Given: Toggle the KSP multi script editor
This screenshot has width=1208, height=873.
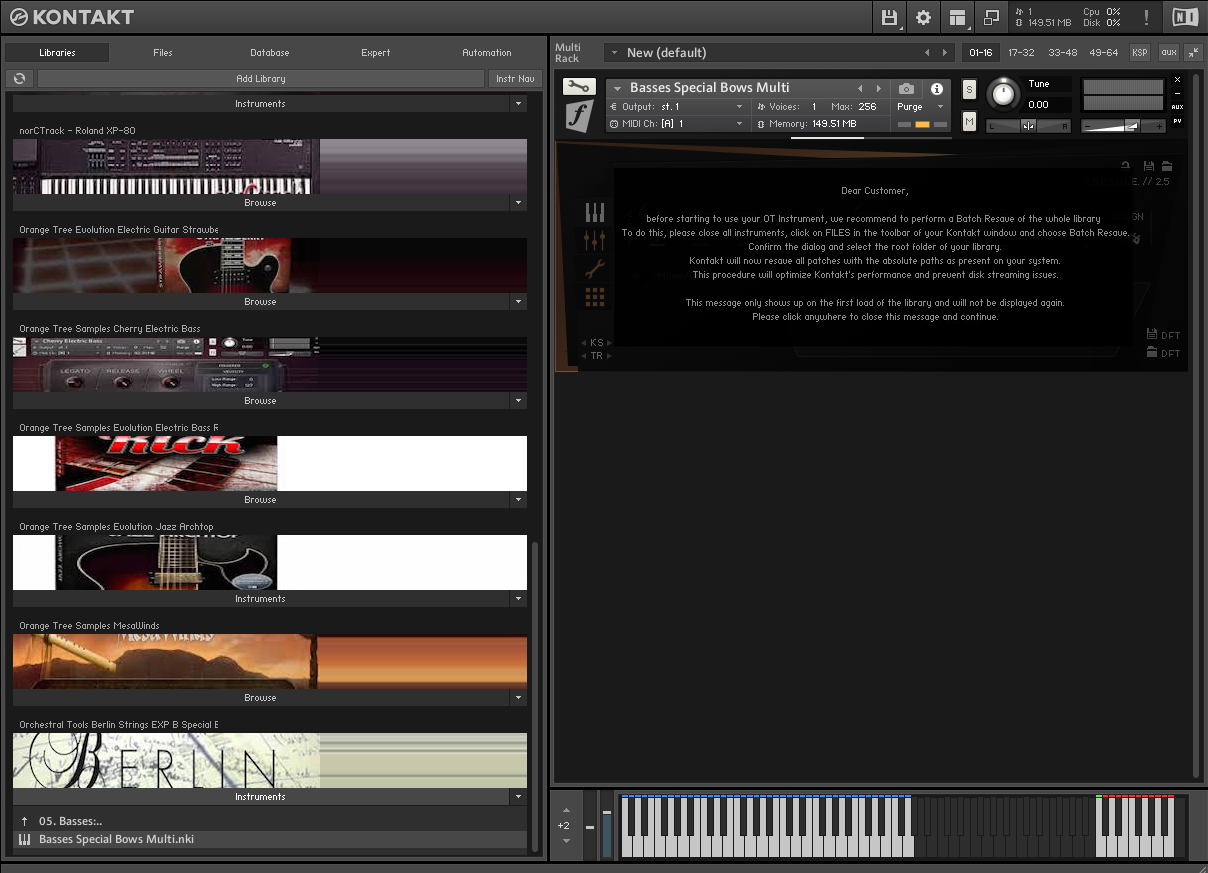Looking at the screenshot, I should (1140, 52).
